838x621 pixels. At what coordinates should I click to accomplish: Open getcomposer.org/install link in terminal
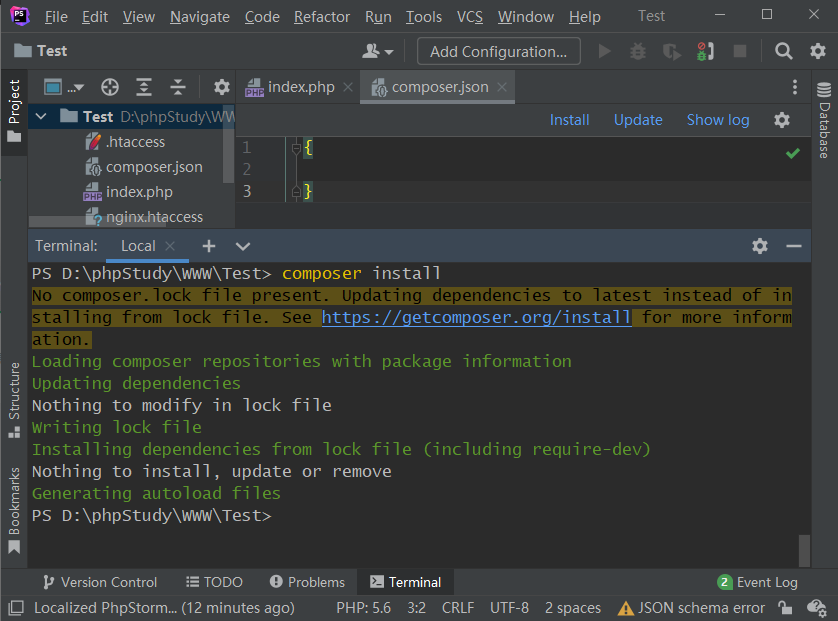pos(476,318)
